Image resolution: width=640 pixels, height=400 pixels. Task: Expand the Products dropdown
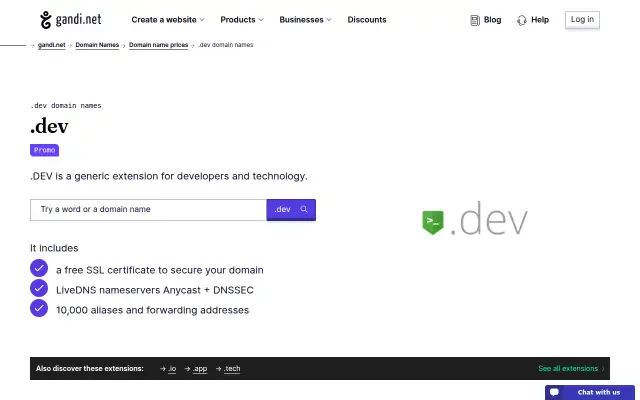[242, 20]
